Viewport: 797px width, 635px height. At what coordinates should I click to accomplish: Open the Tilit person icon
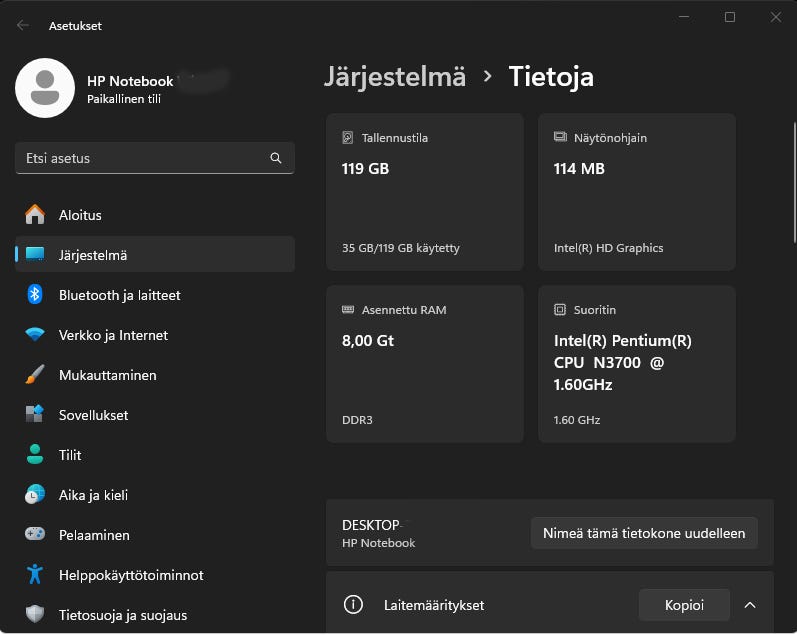[x=35, y=455]
